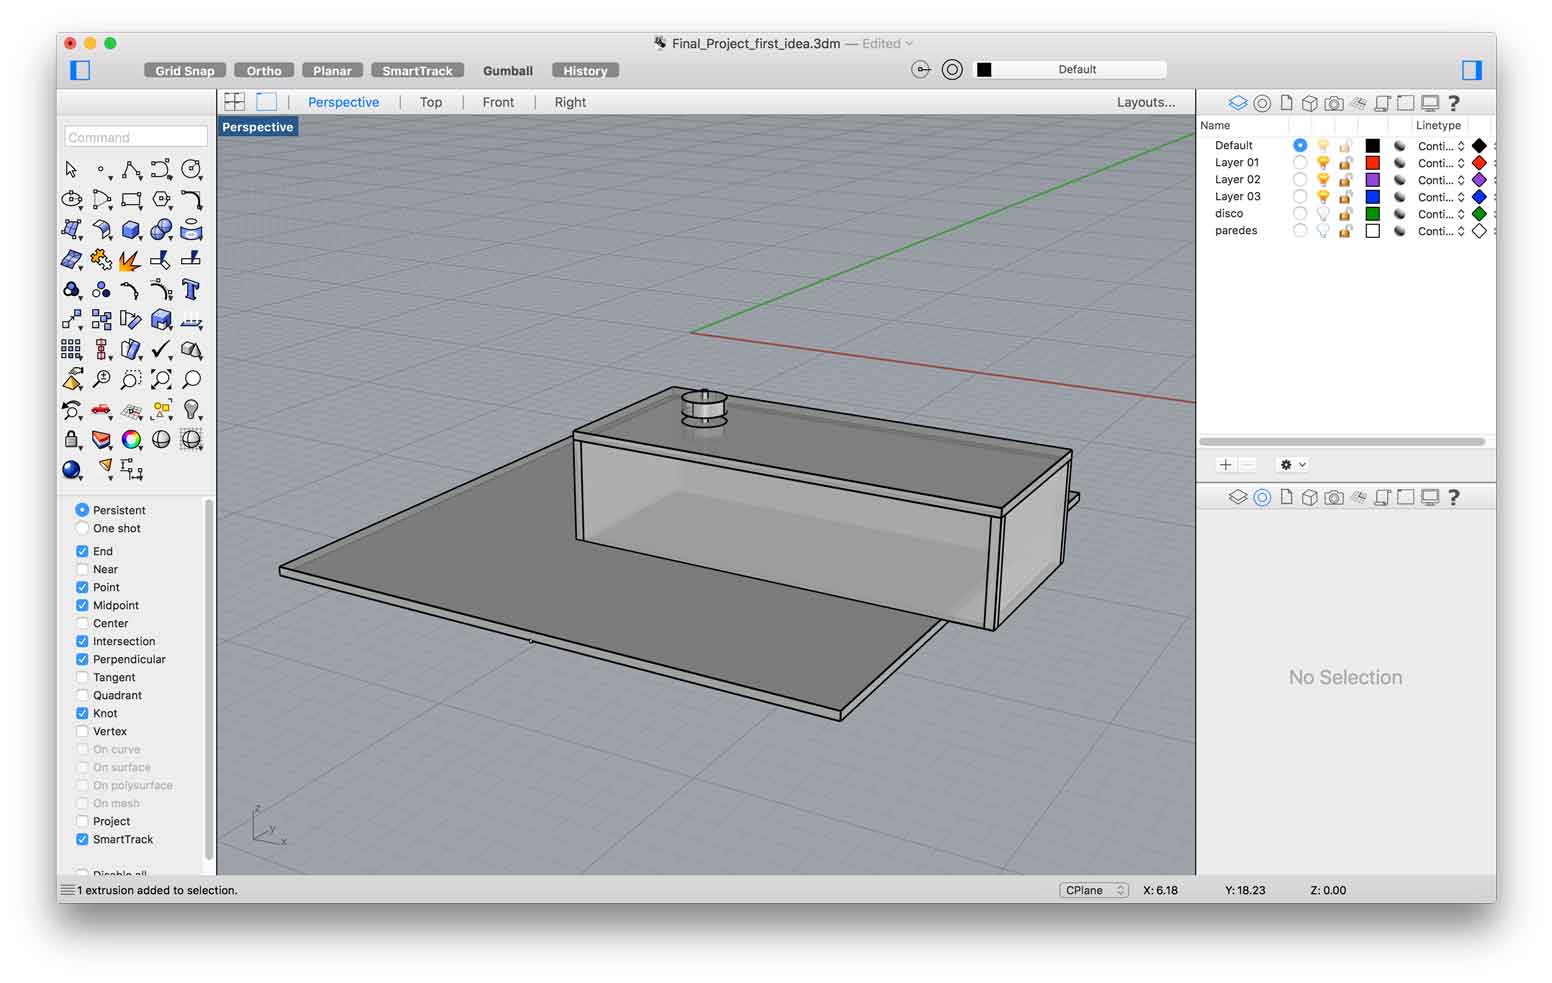1552x983 pixels.
Task: Lock Layer 03 with its padlock
Action: (x=1346, y=196)
